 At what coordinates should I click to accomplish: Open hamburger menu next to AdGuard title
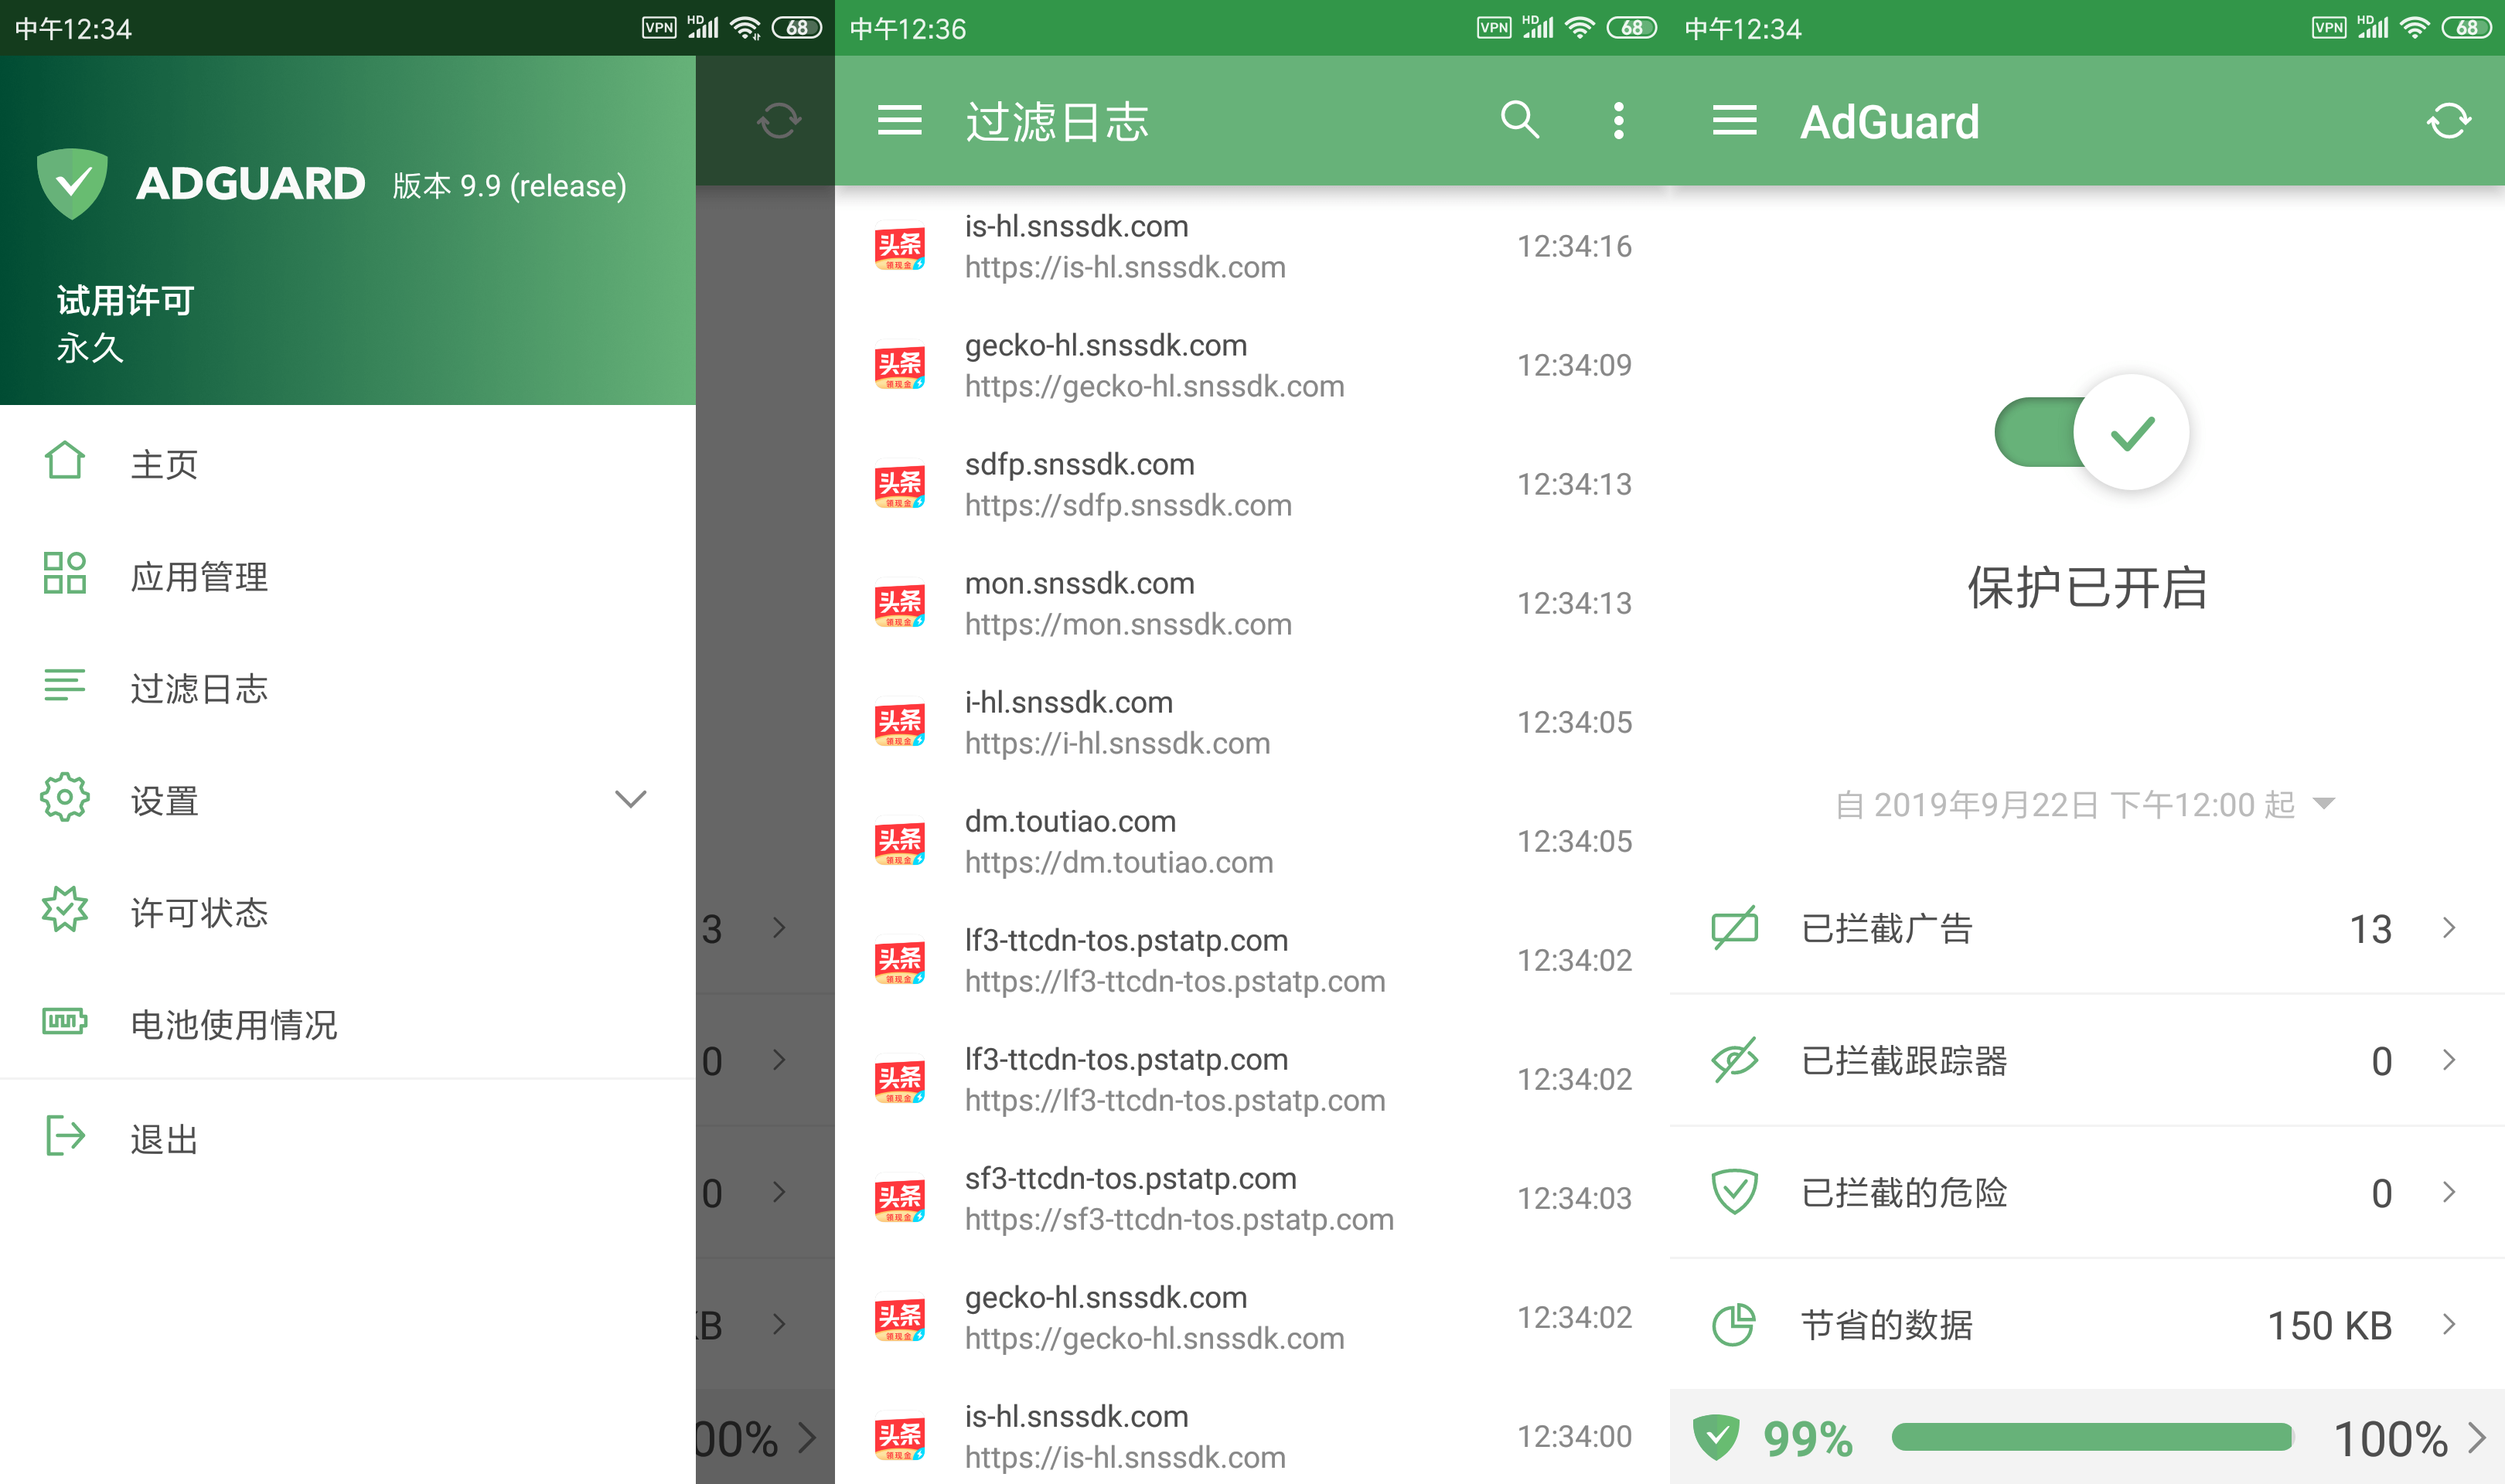point(1734,121)
